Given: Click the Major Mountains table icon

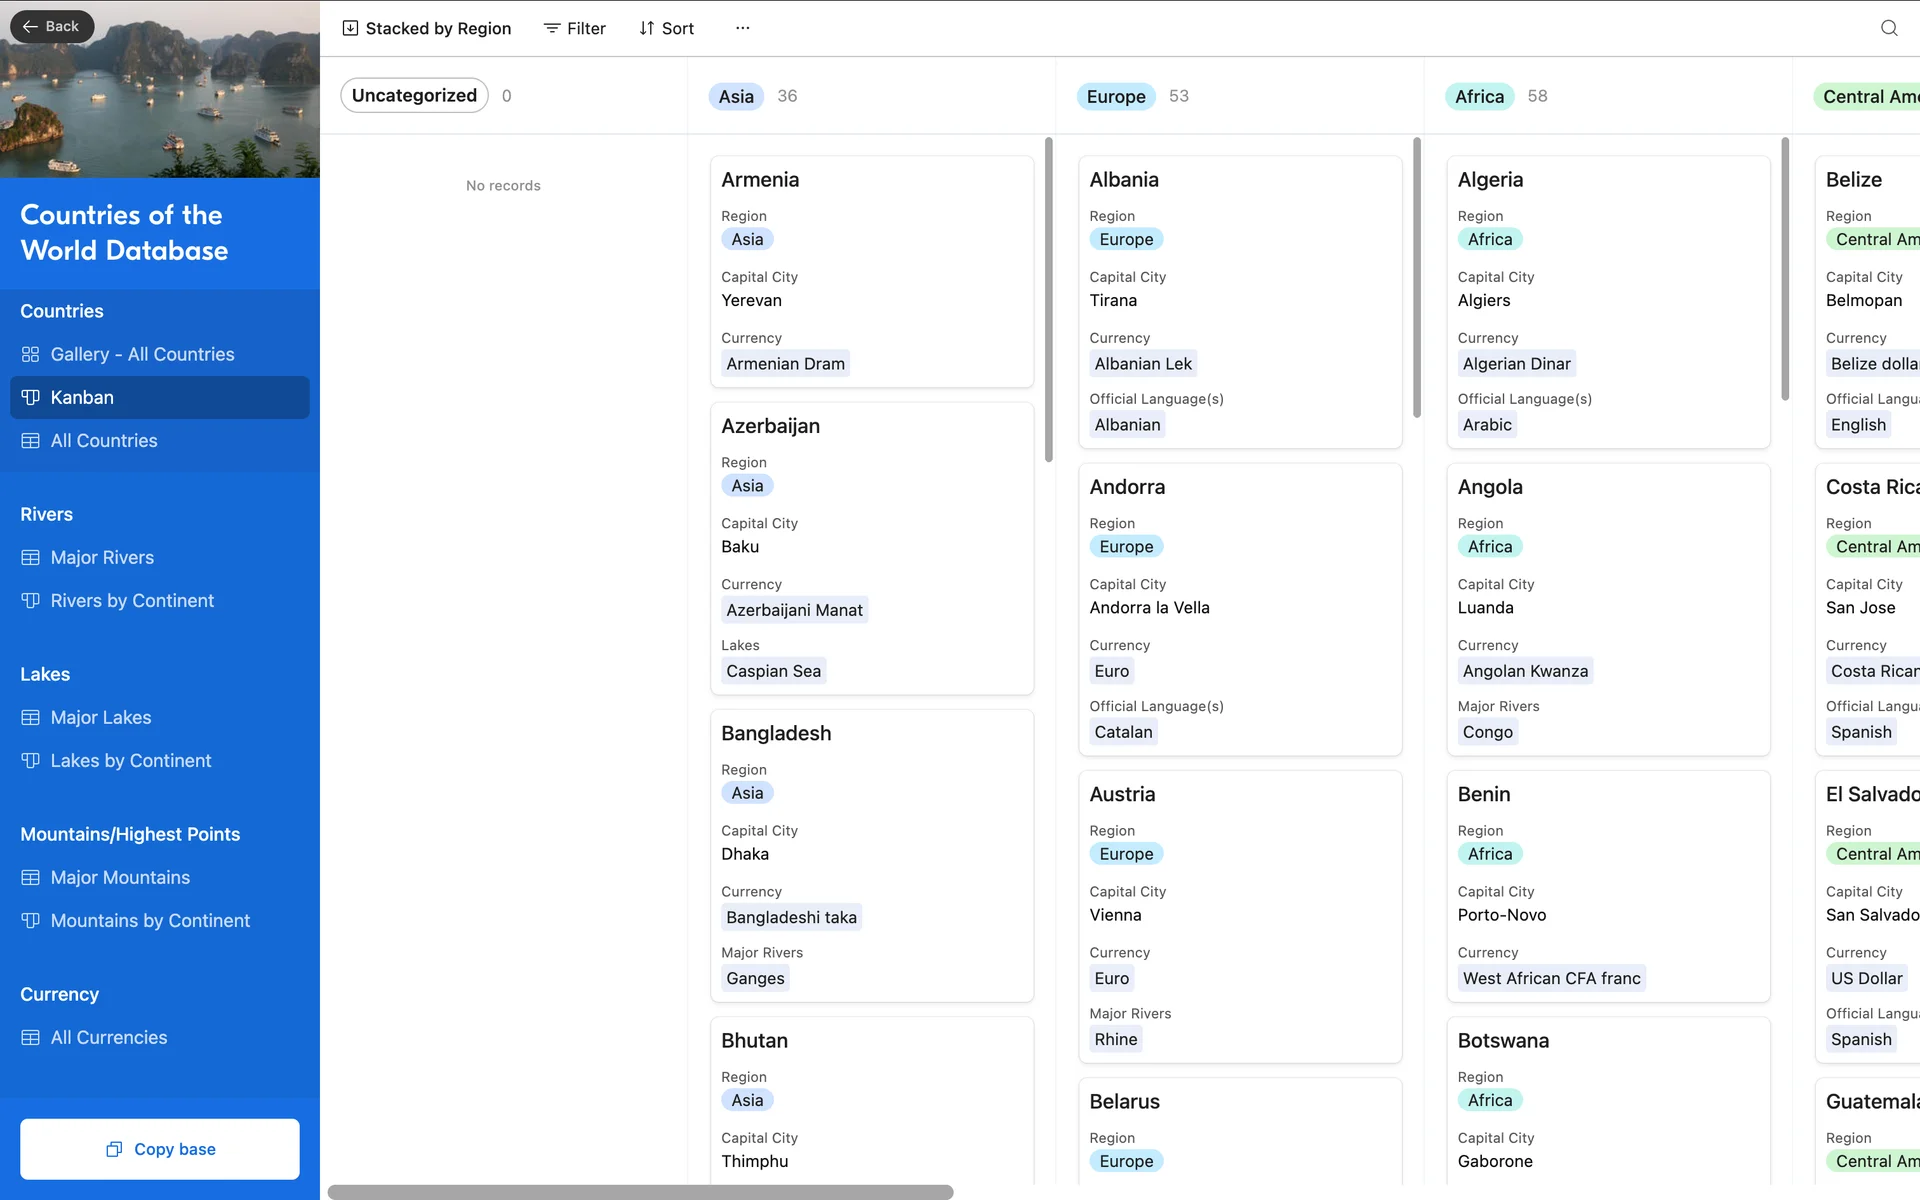Looking at the screenshot, I should point(31,877).
